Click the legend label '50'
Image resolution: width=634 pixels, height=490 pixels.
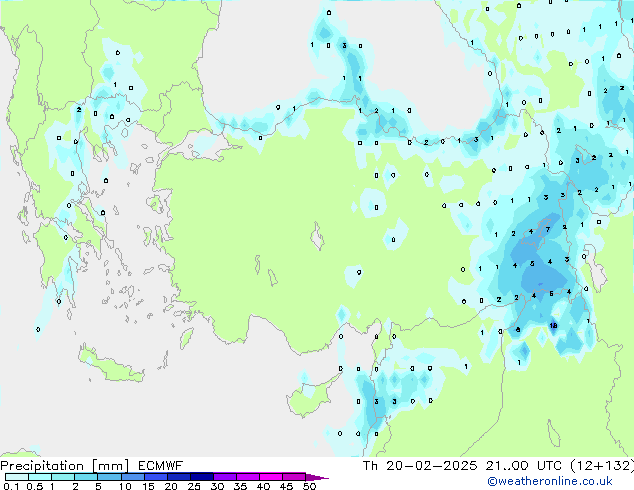tap(310, 486)
